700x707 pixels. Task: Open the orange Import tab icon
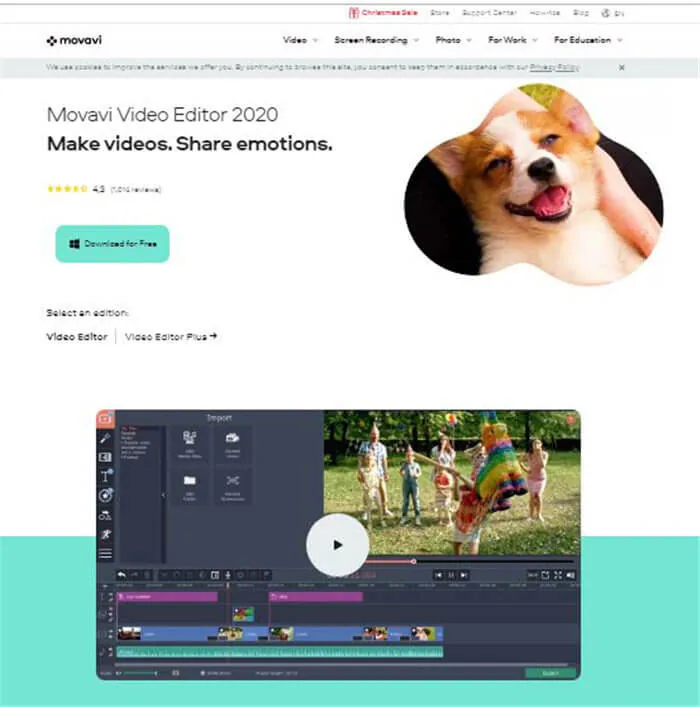tap(106, 419)
